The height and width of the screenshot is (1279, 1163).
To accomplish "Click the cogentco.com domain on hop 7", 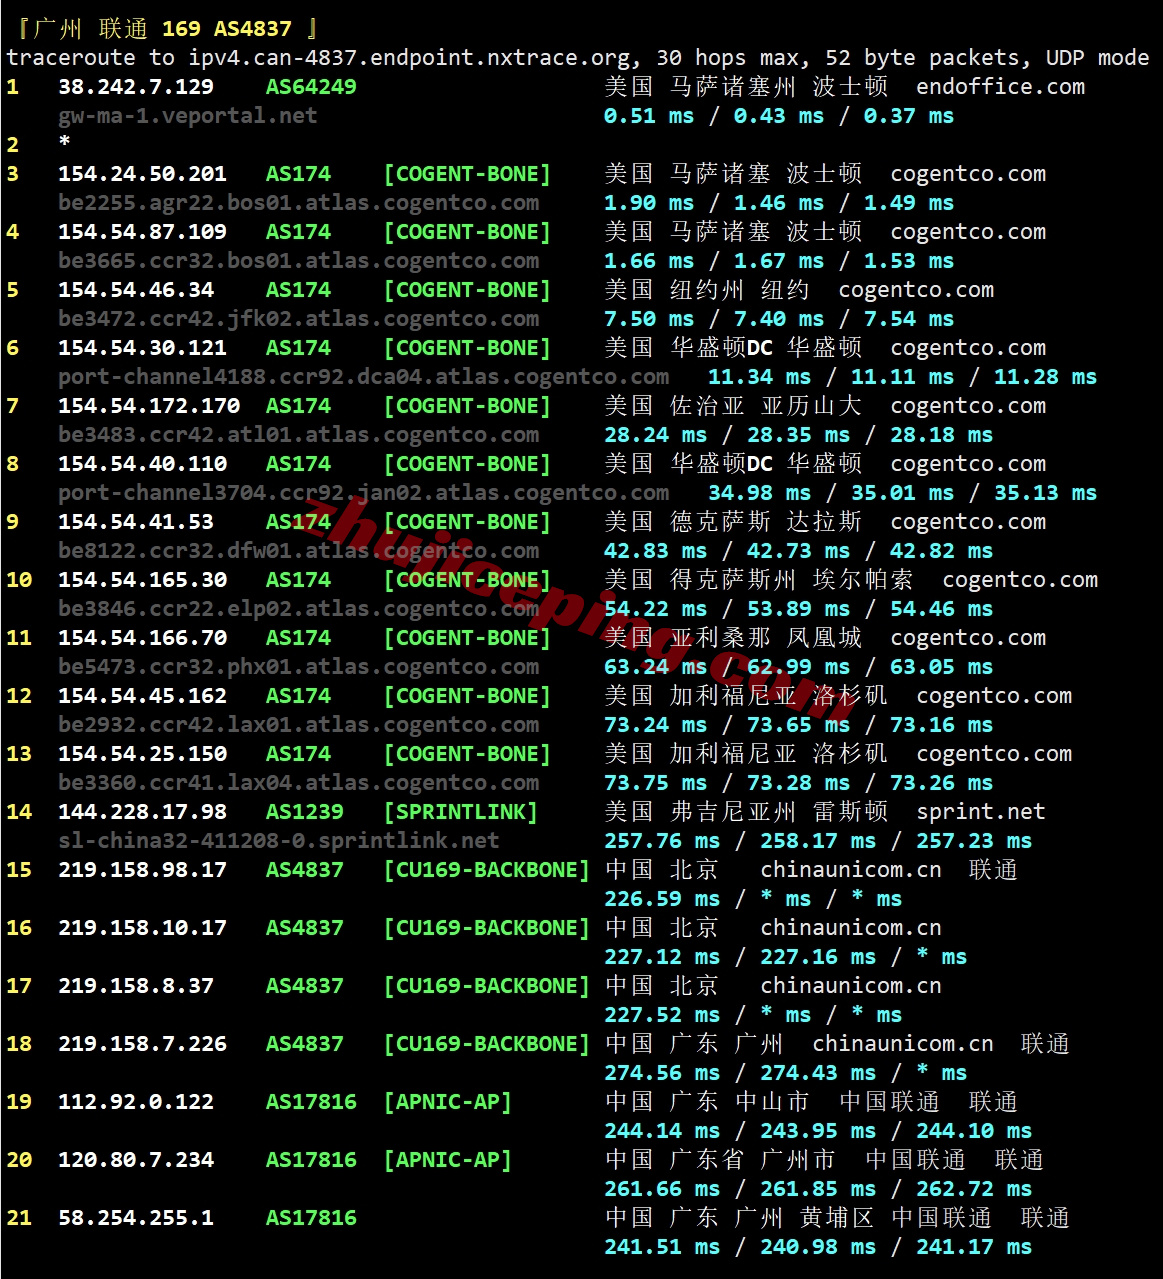I will (x=966, y=405).
